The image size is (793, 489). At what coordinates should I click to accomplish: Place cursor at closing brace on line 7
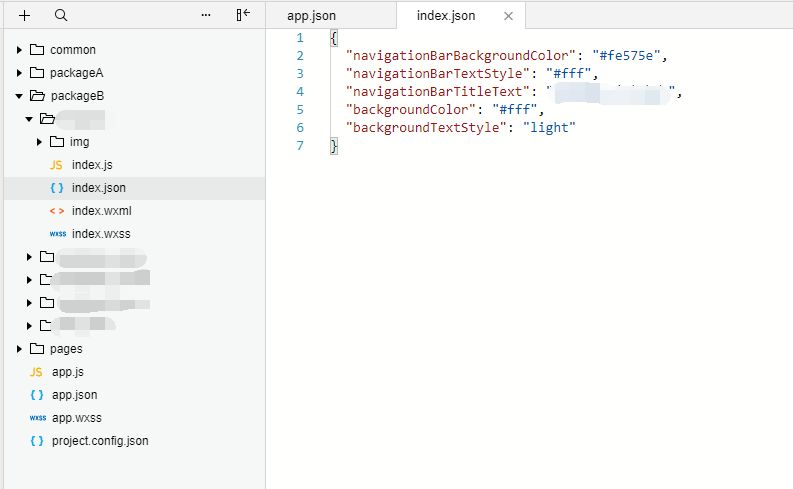(334, 146)
